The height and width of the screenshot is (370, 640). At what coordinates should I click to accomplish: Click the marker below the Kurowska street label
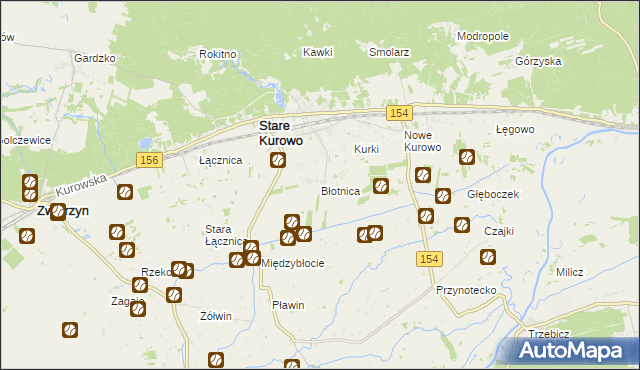(x=125, y=192)
